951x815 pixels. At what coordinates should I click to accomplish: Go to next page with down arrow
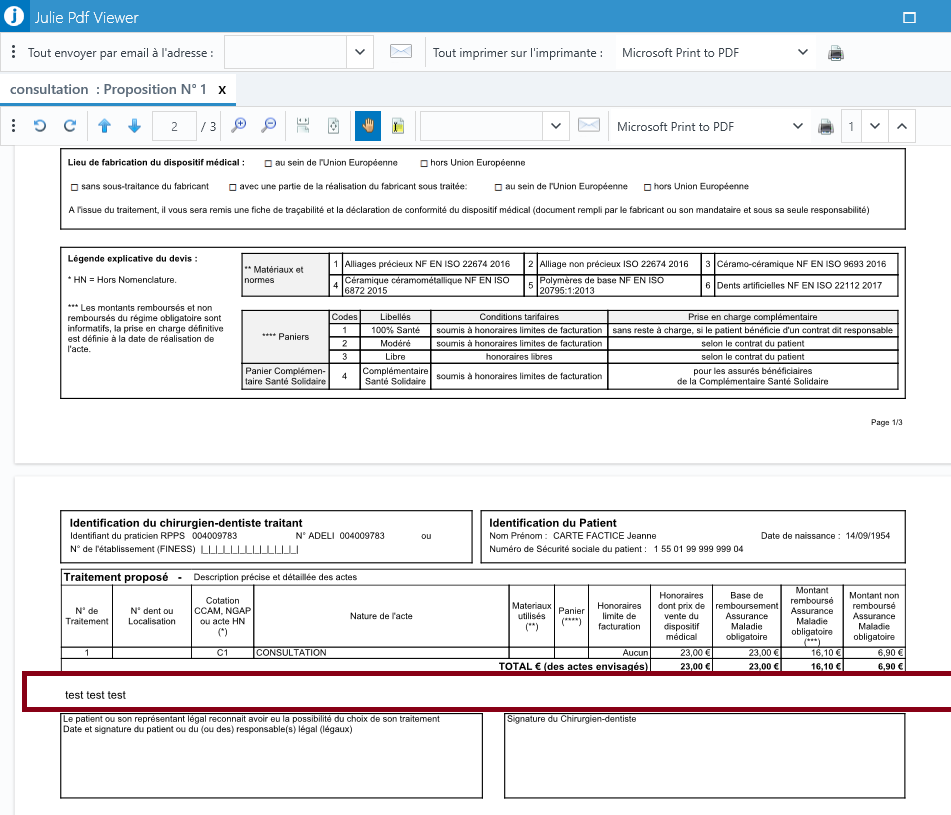(x=135, y=126)
